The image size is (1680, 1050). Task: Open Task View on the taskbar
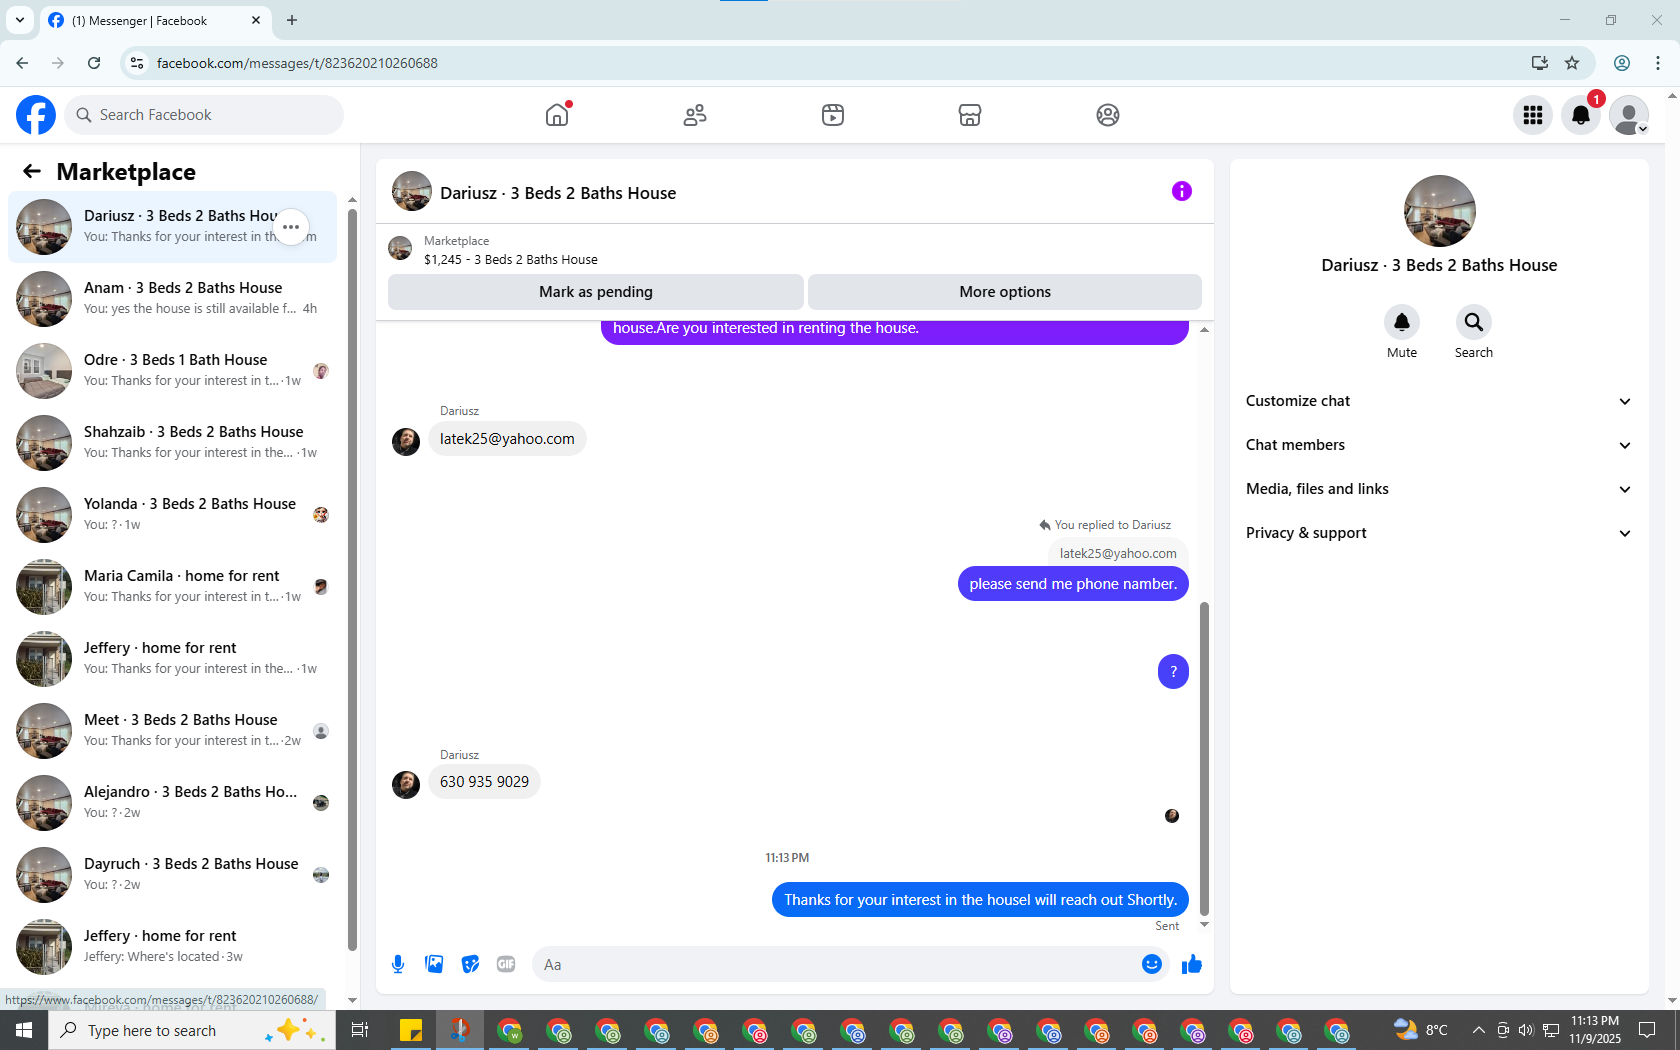click(x=360, y=1030)
